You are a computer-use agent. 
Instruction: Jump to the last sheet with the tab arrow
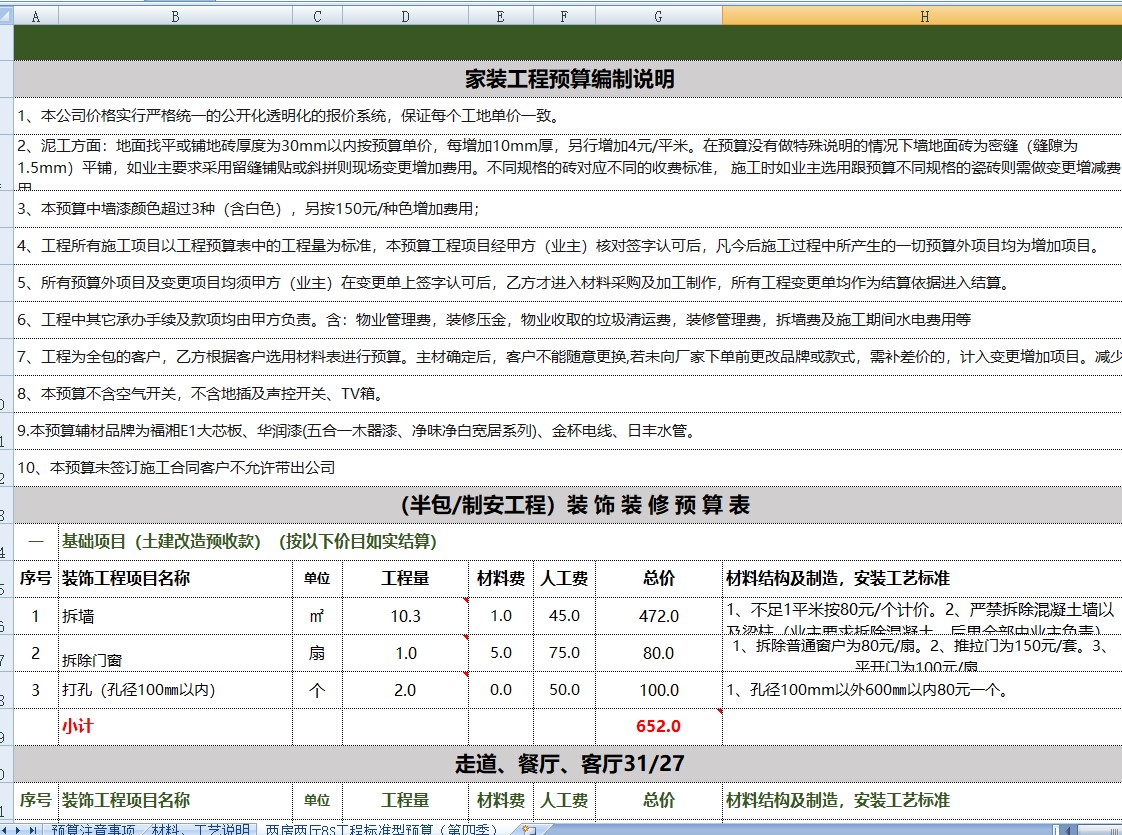coord(33,830)
